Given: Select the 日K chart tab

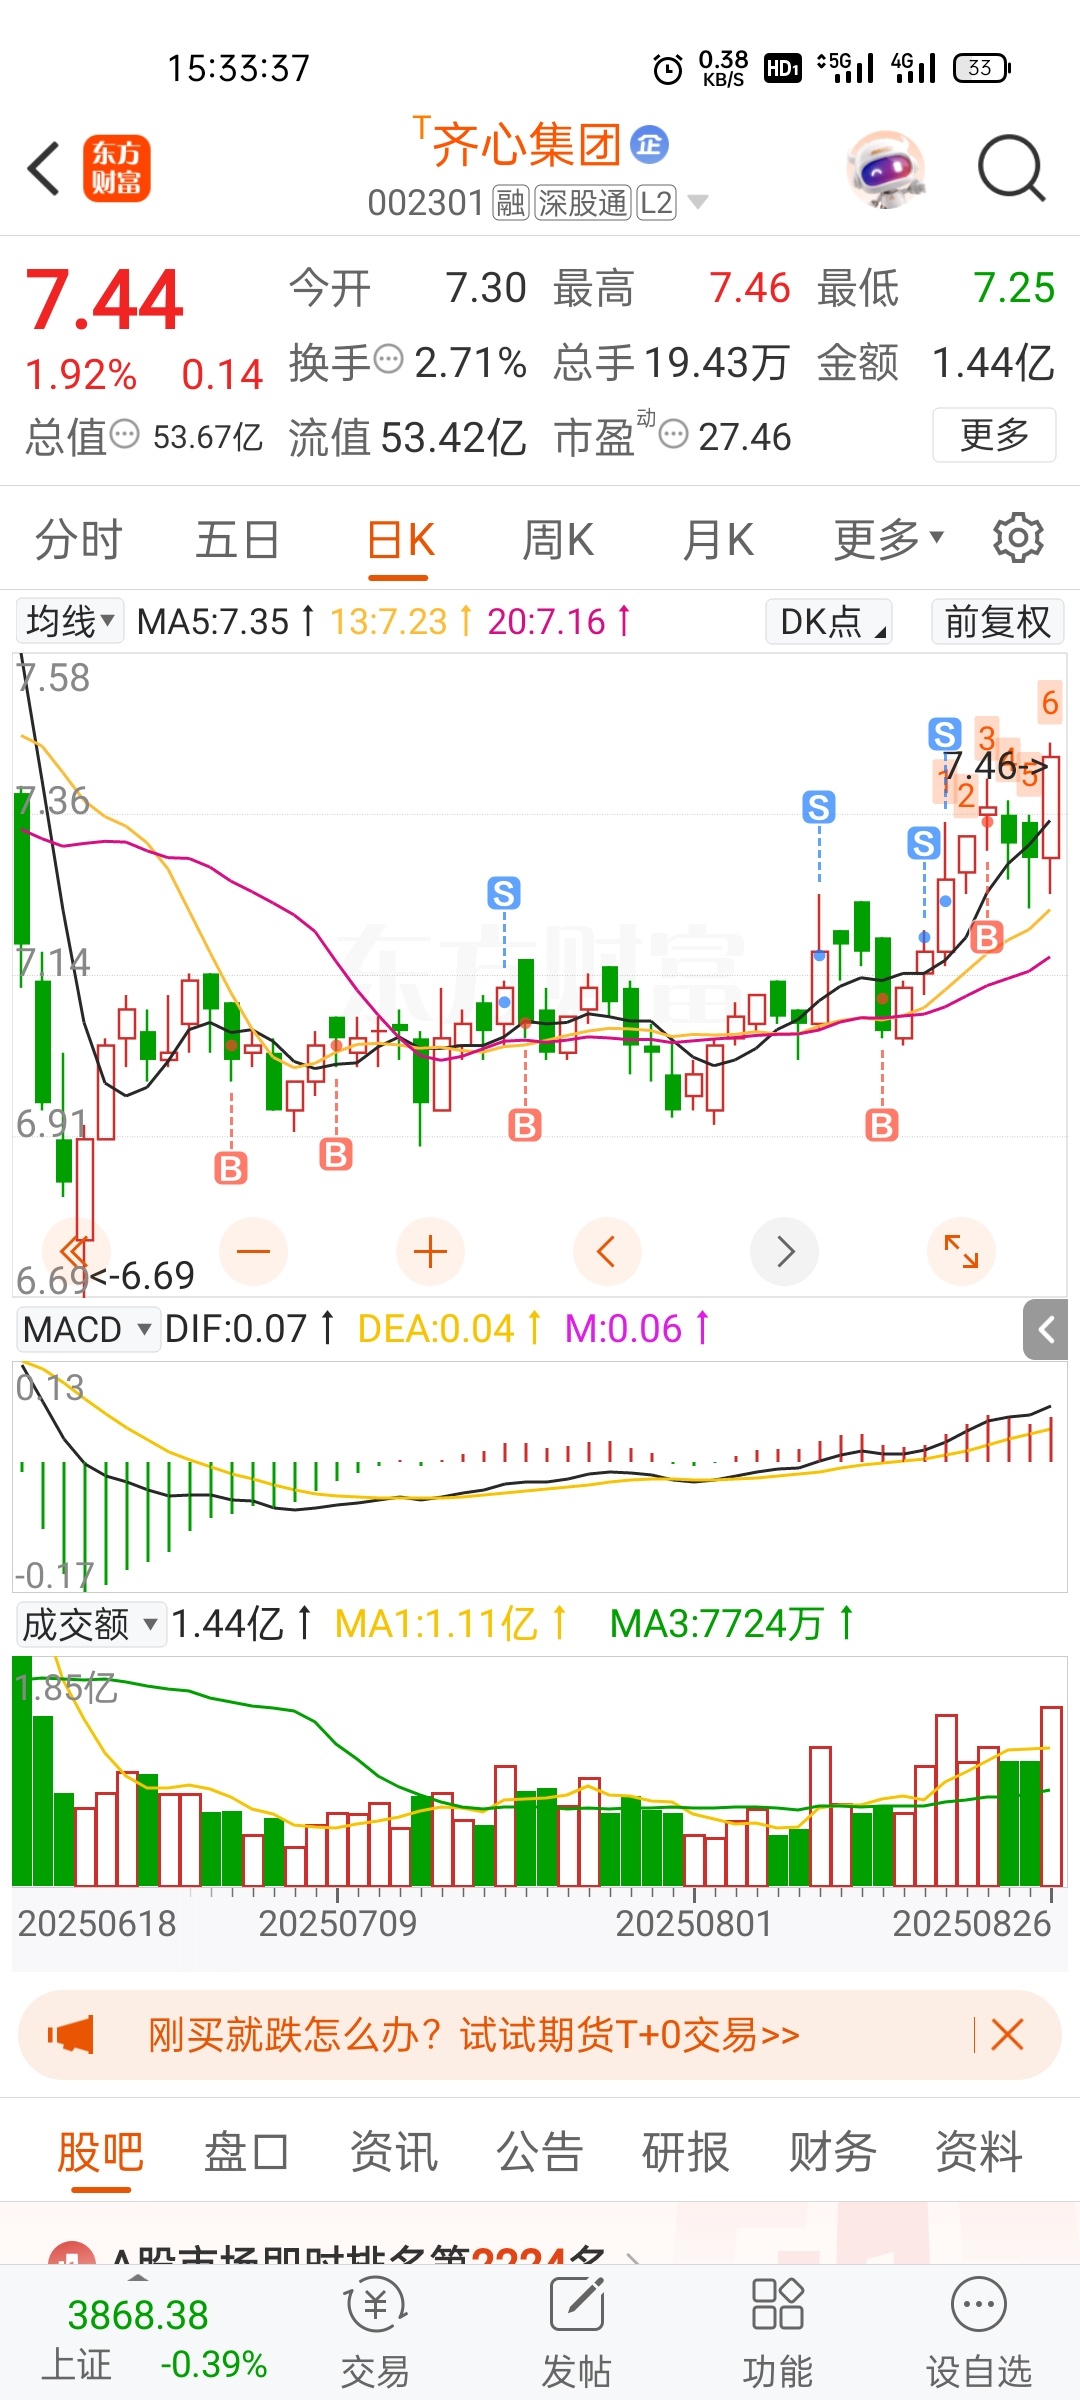Looking at the screenshot, I should tap(400, 540).
